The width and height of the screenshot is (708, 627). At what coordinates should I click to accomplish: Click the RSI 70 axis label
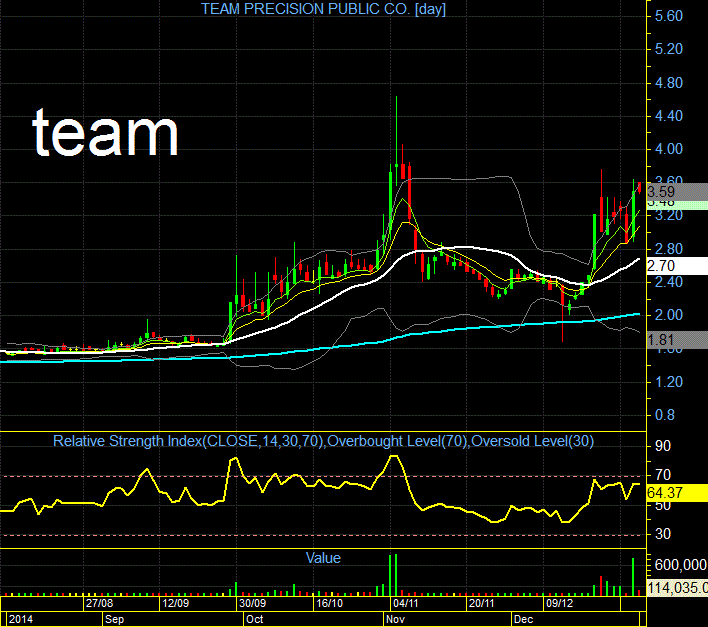point(663,475)
